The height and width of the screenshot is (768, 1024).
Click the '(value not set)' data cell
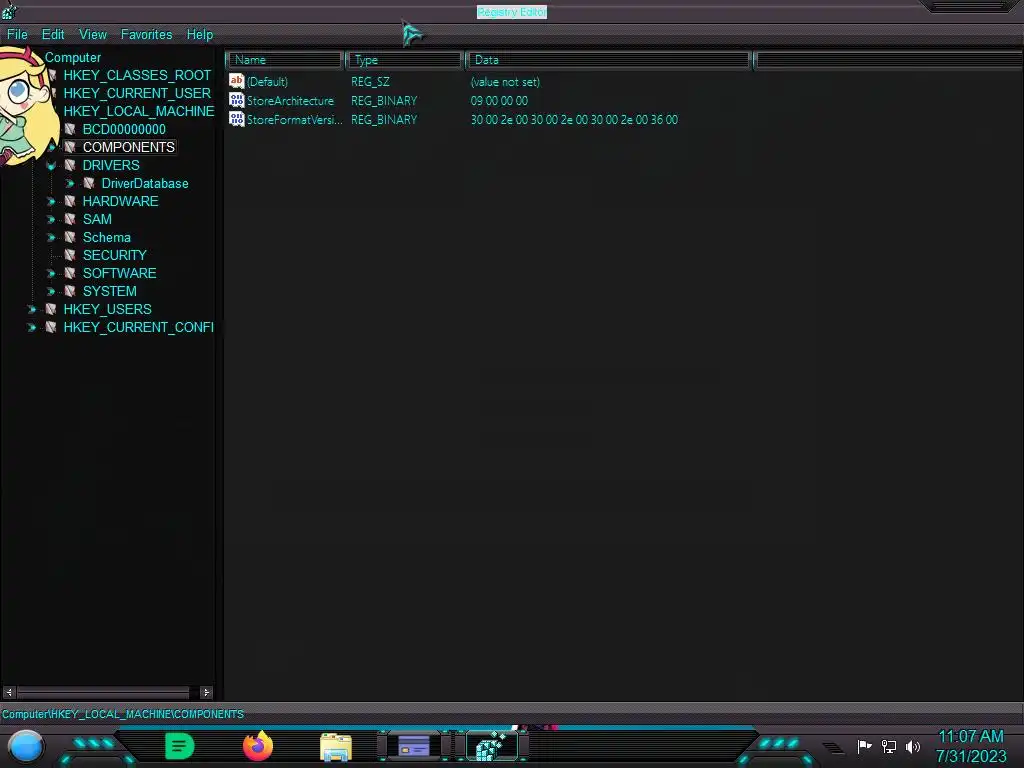(x=505, y=82)
